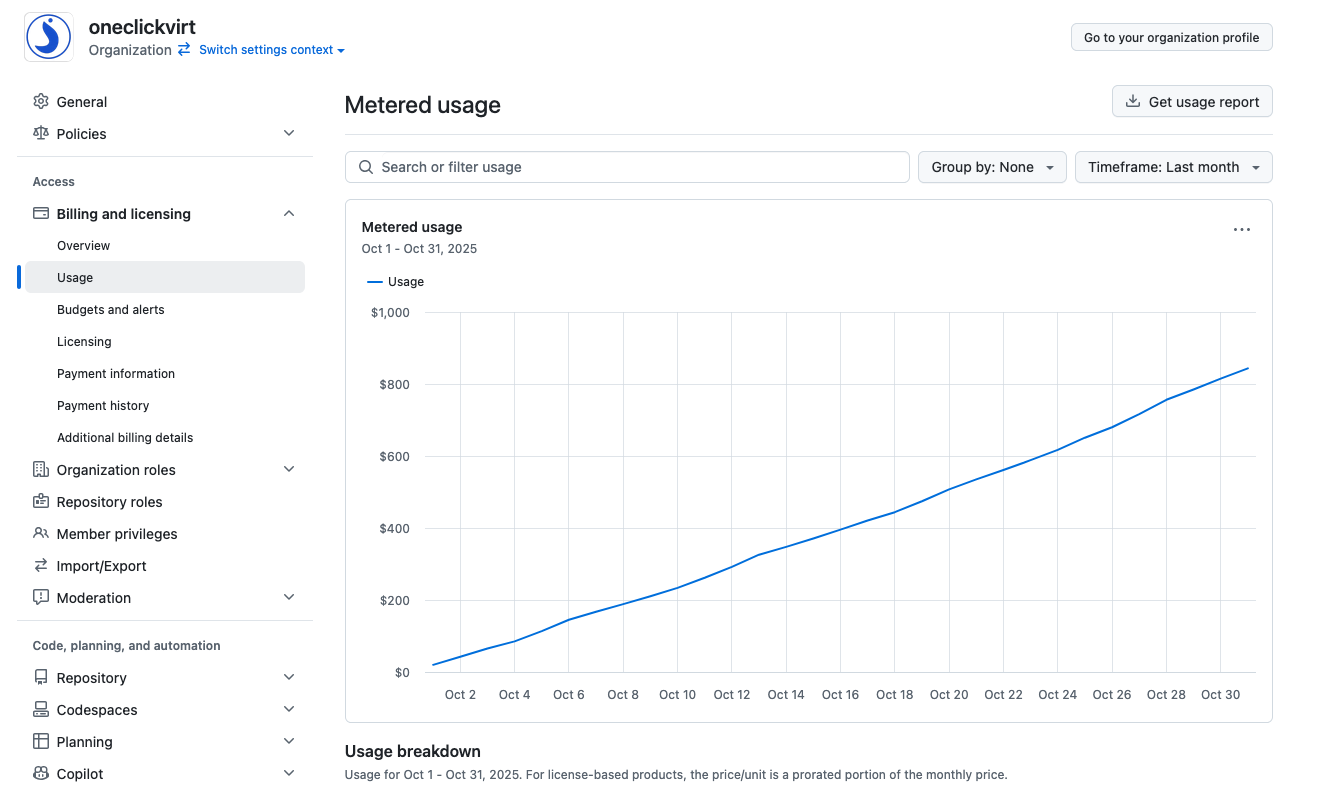Click Go to your organization profile button
This screenshot has height=787, width=1331.
1172,37
